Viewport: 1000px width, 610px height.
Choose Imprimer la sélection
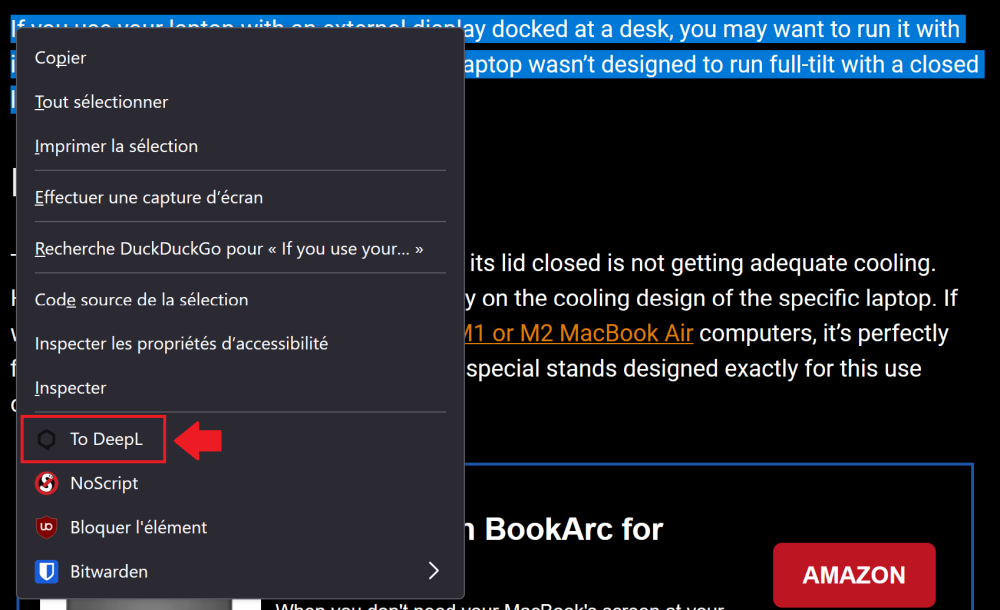click(x=240, y=146)
